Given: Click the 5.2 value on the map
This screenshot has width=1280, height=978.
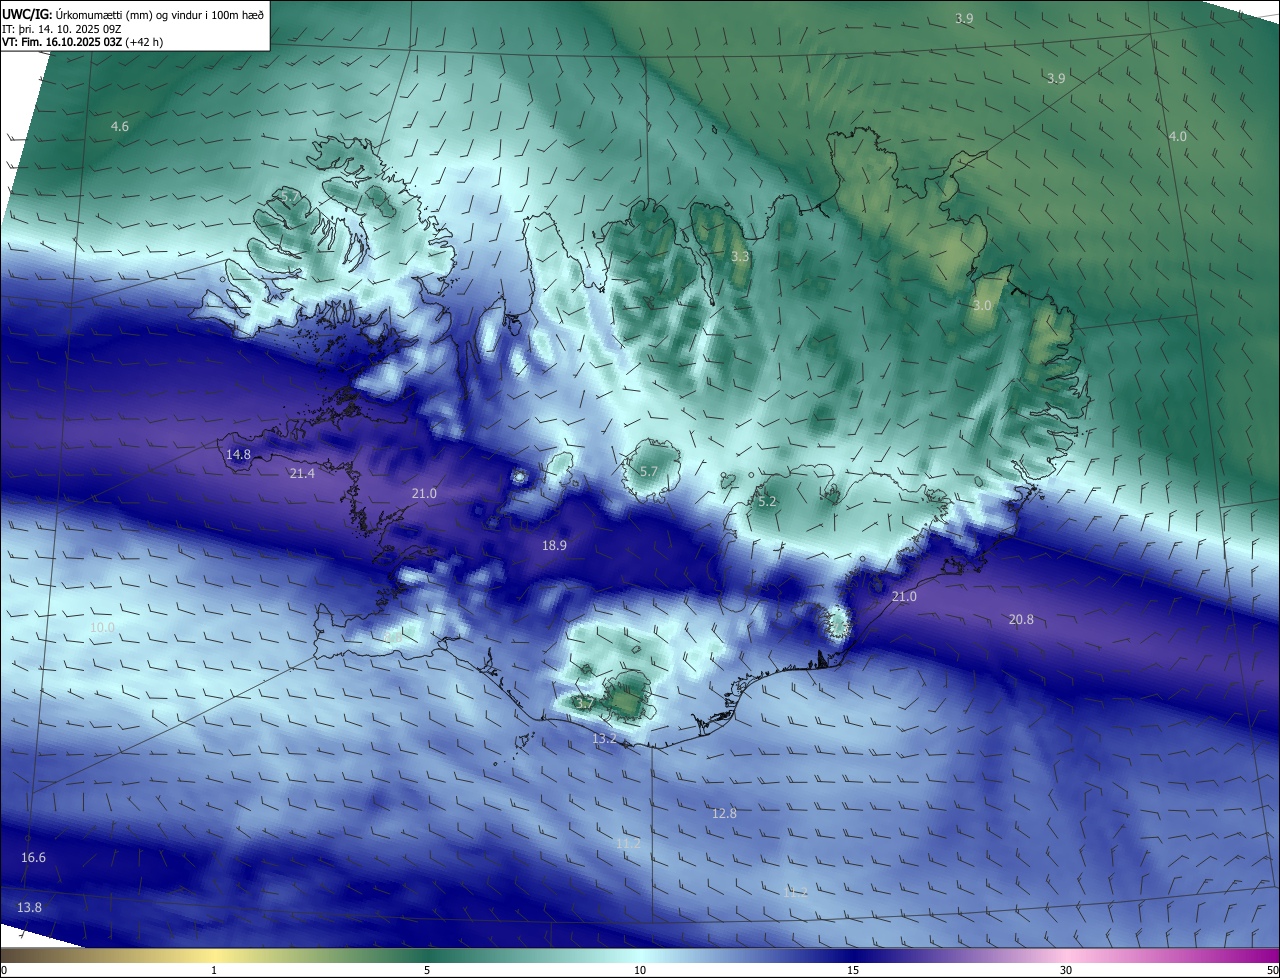Looking at the screenshot, I should point(767,502).
